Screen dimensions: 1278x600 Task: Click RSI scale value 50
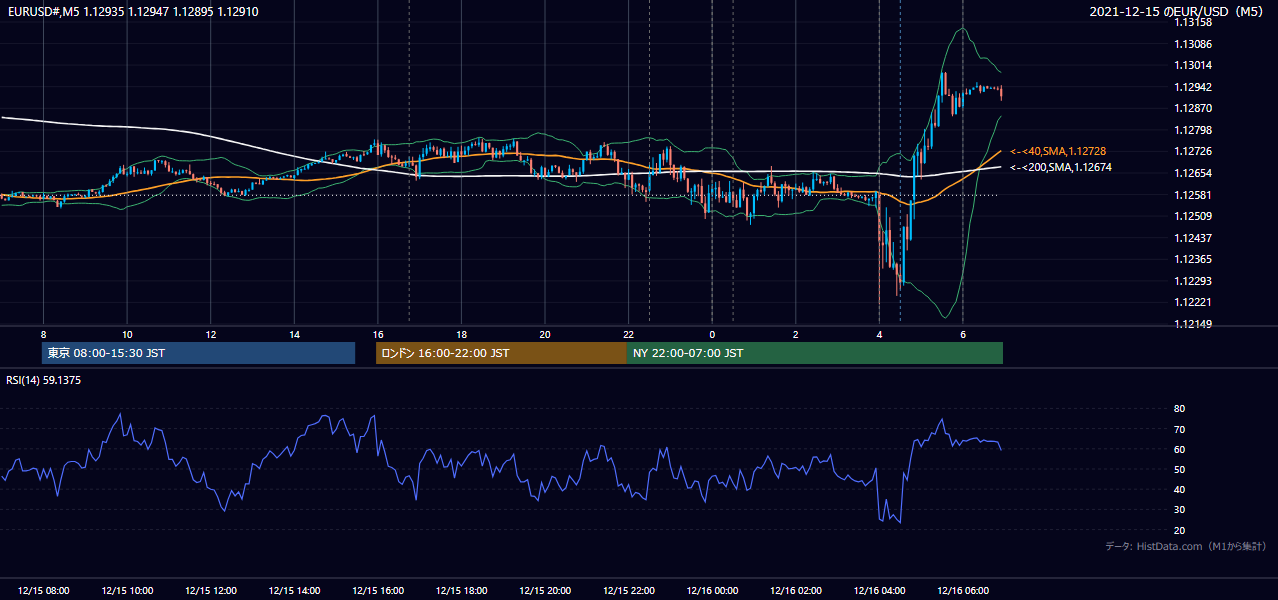pyautogui.click(x=1180, y=469)
